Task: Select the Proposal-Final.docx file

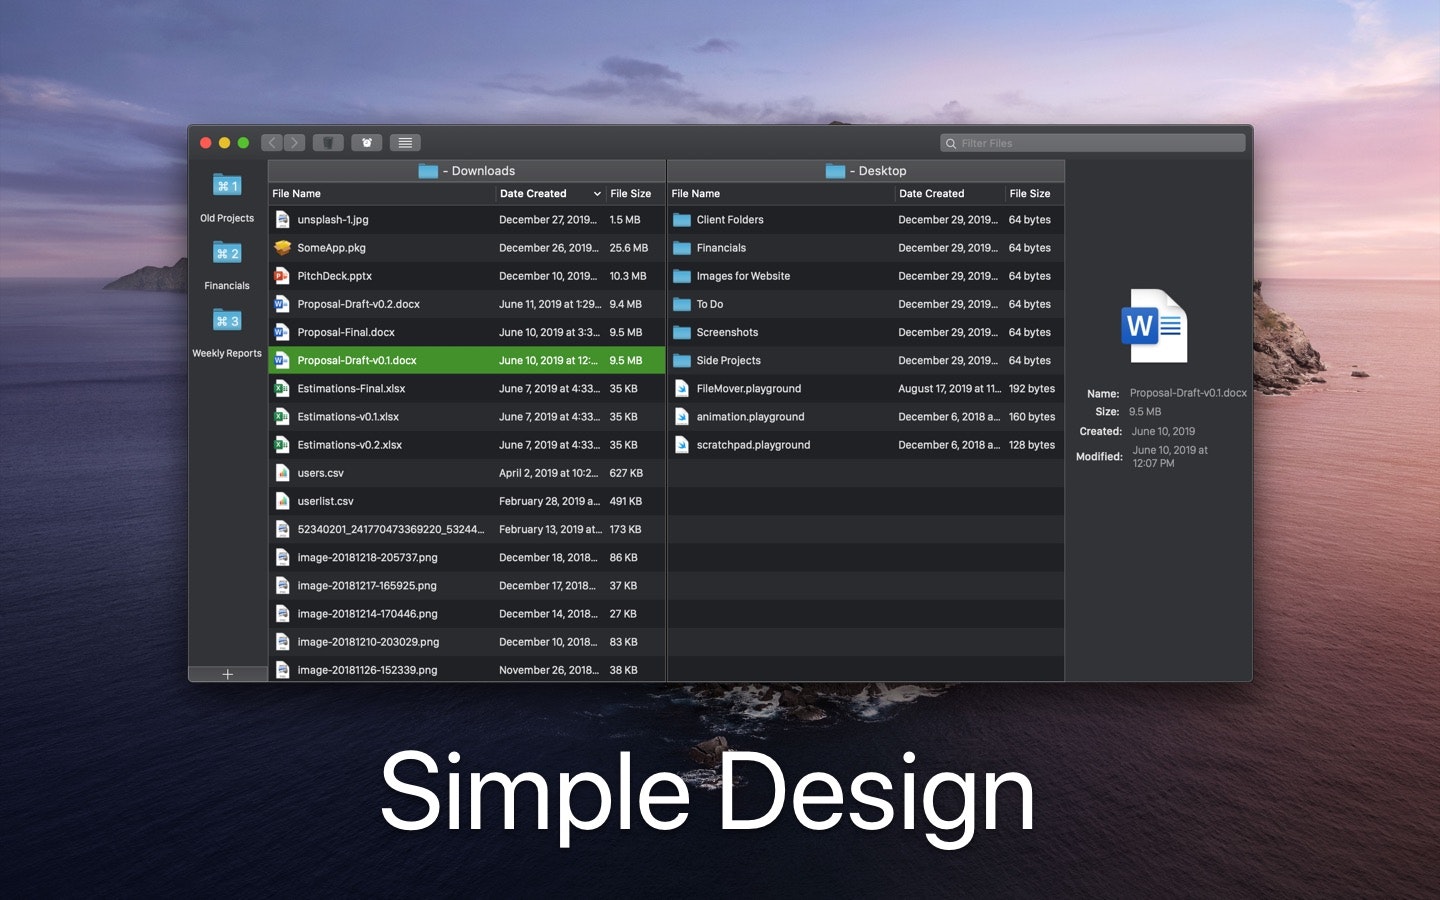Action: point(344,331)
